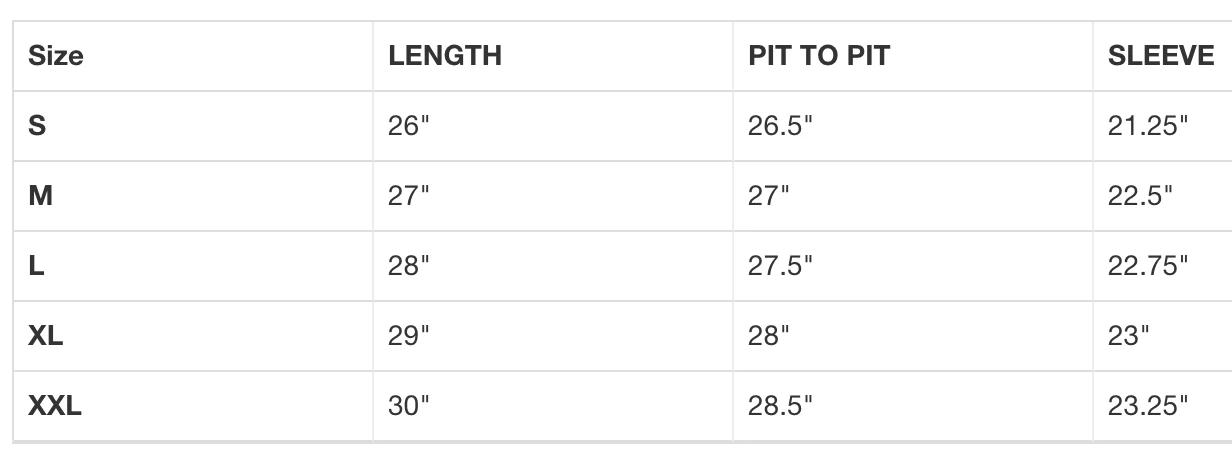This screenshot has width=1232, height=460.
Task: Click the 22.5" sleeve value
Action: point(1140,197)
